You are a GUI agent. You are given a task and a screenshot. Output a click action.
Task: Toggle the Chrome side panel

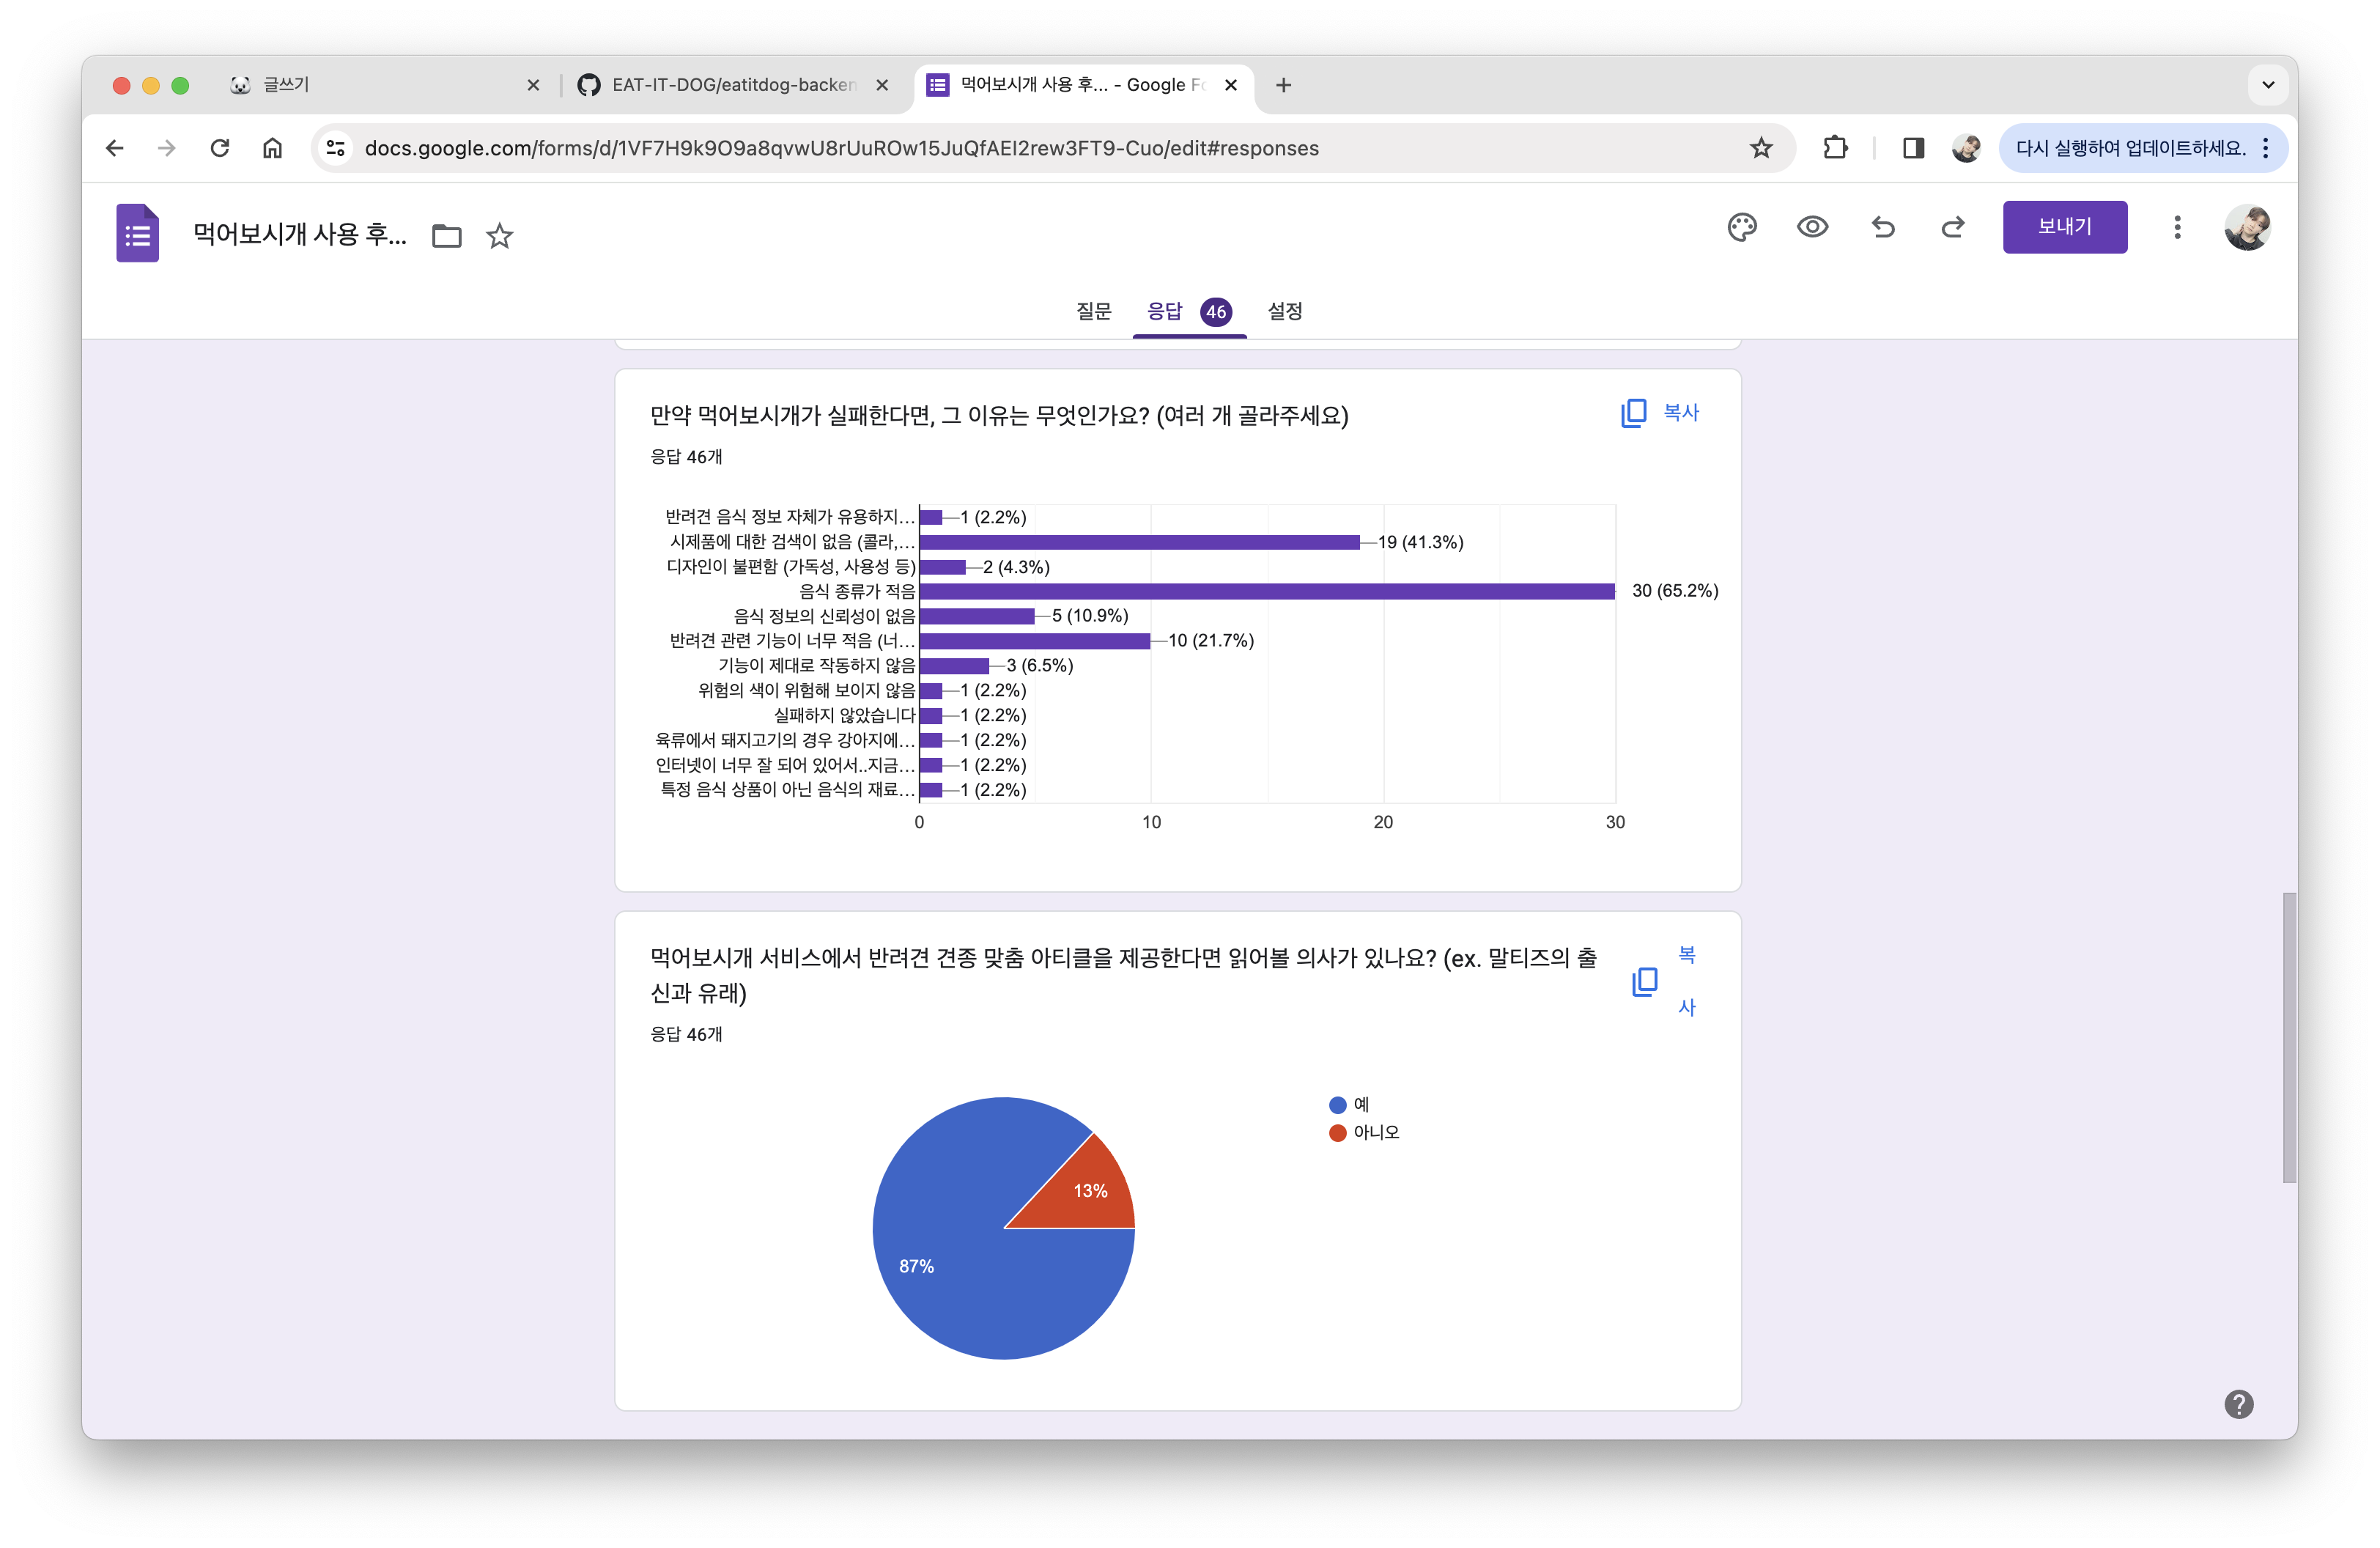[x=1913, y=148]
